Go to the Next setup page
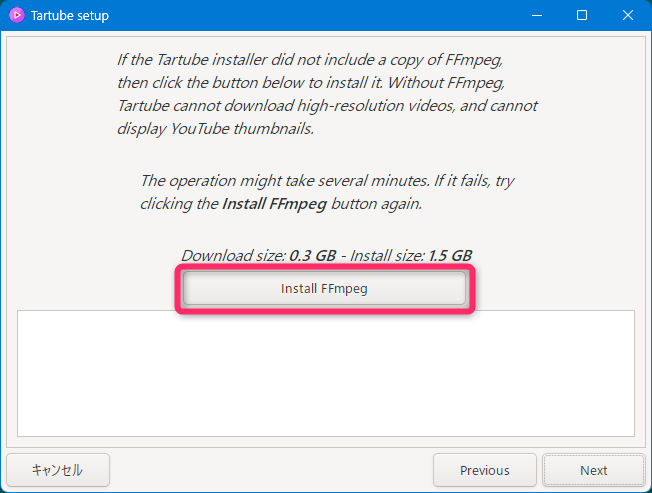Screen dimensions: 652x493 click(593, 470)
